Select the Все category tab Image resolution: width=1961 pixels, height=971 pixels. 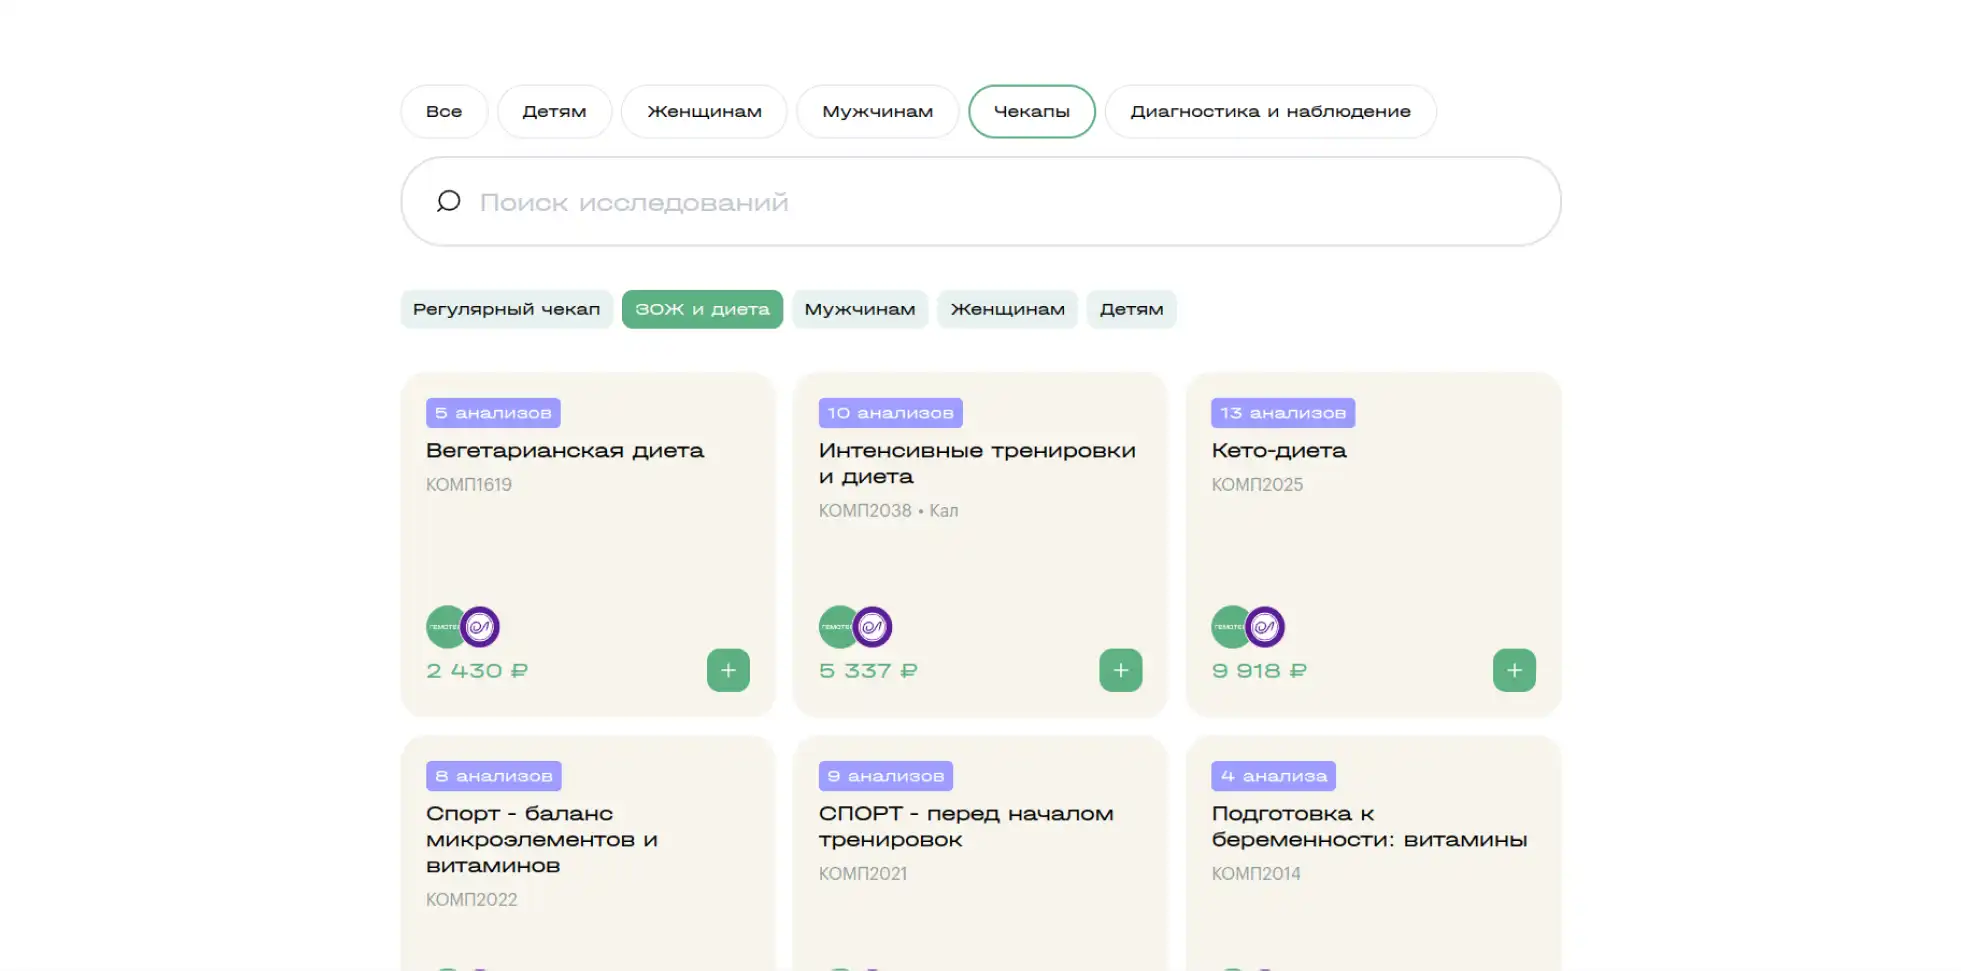coord(444,111)
